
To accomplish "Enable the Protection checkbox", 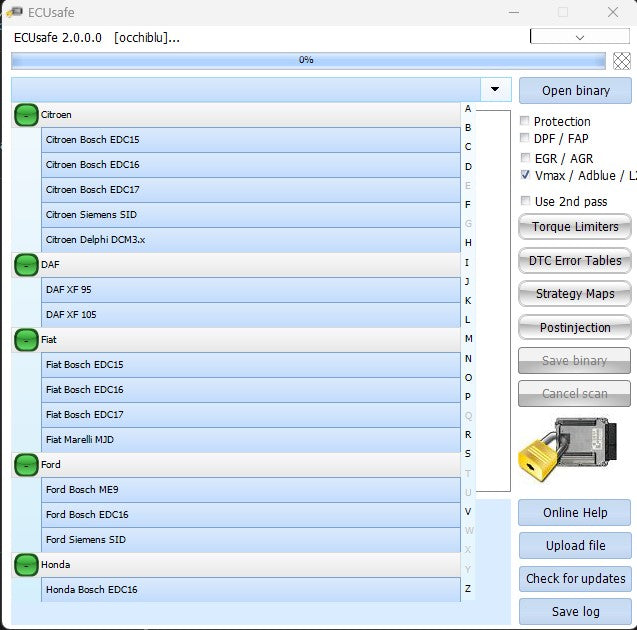I will pos(524,121).
